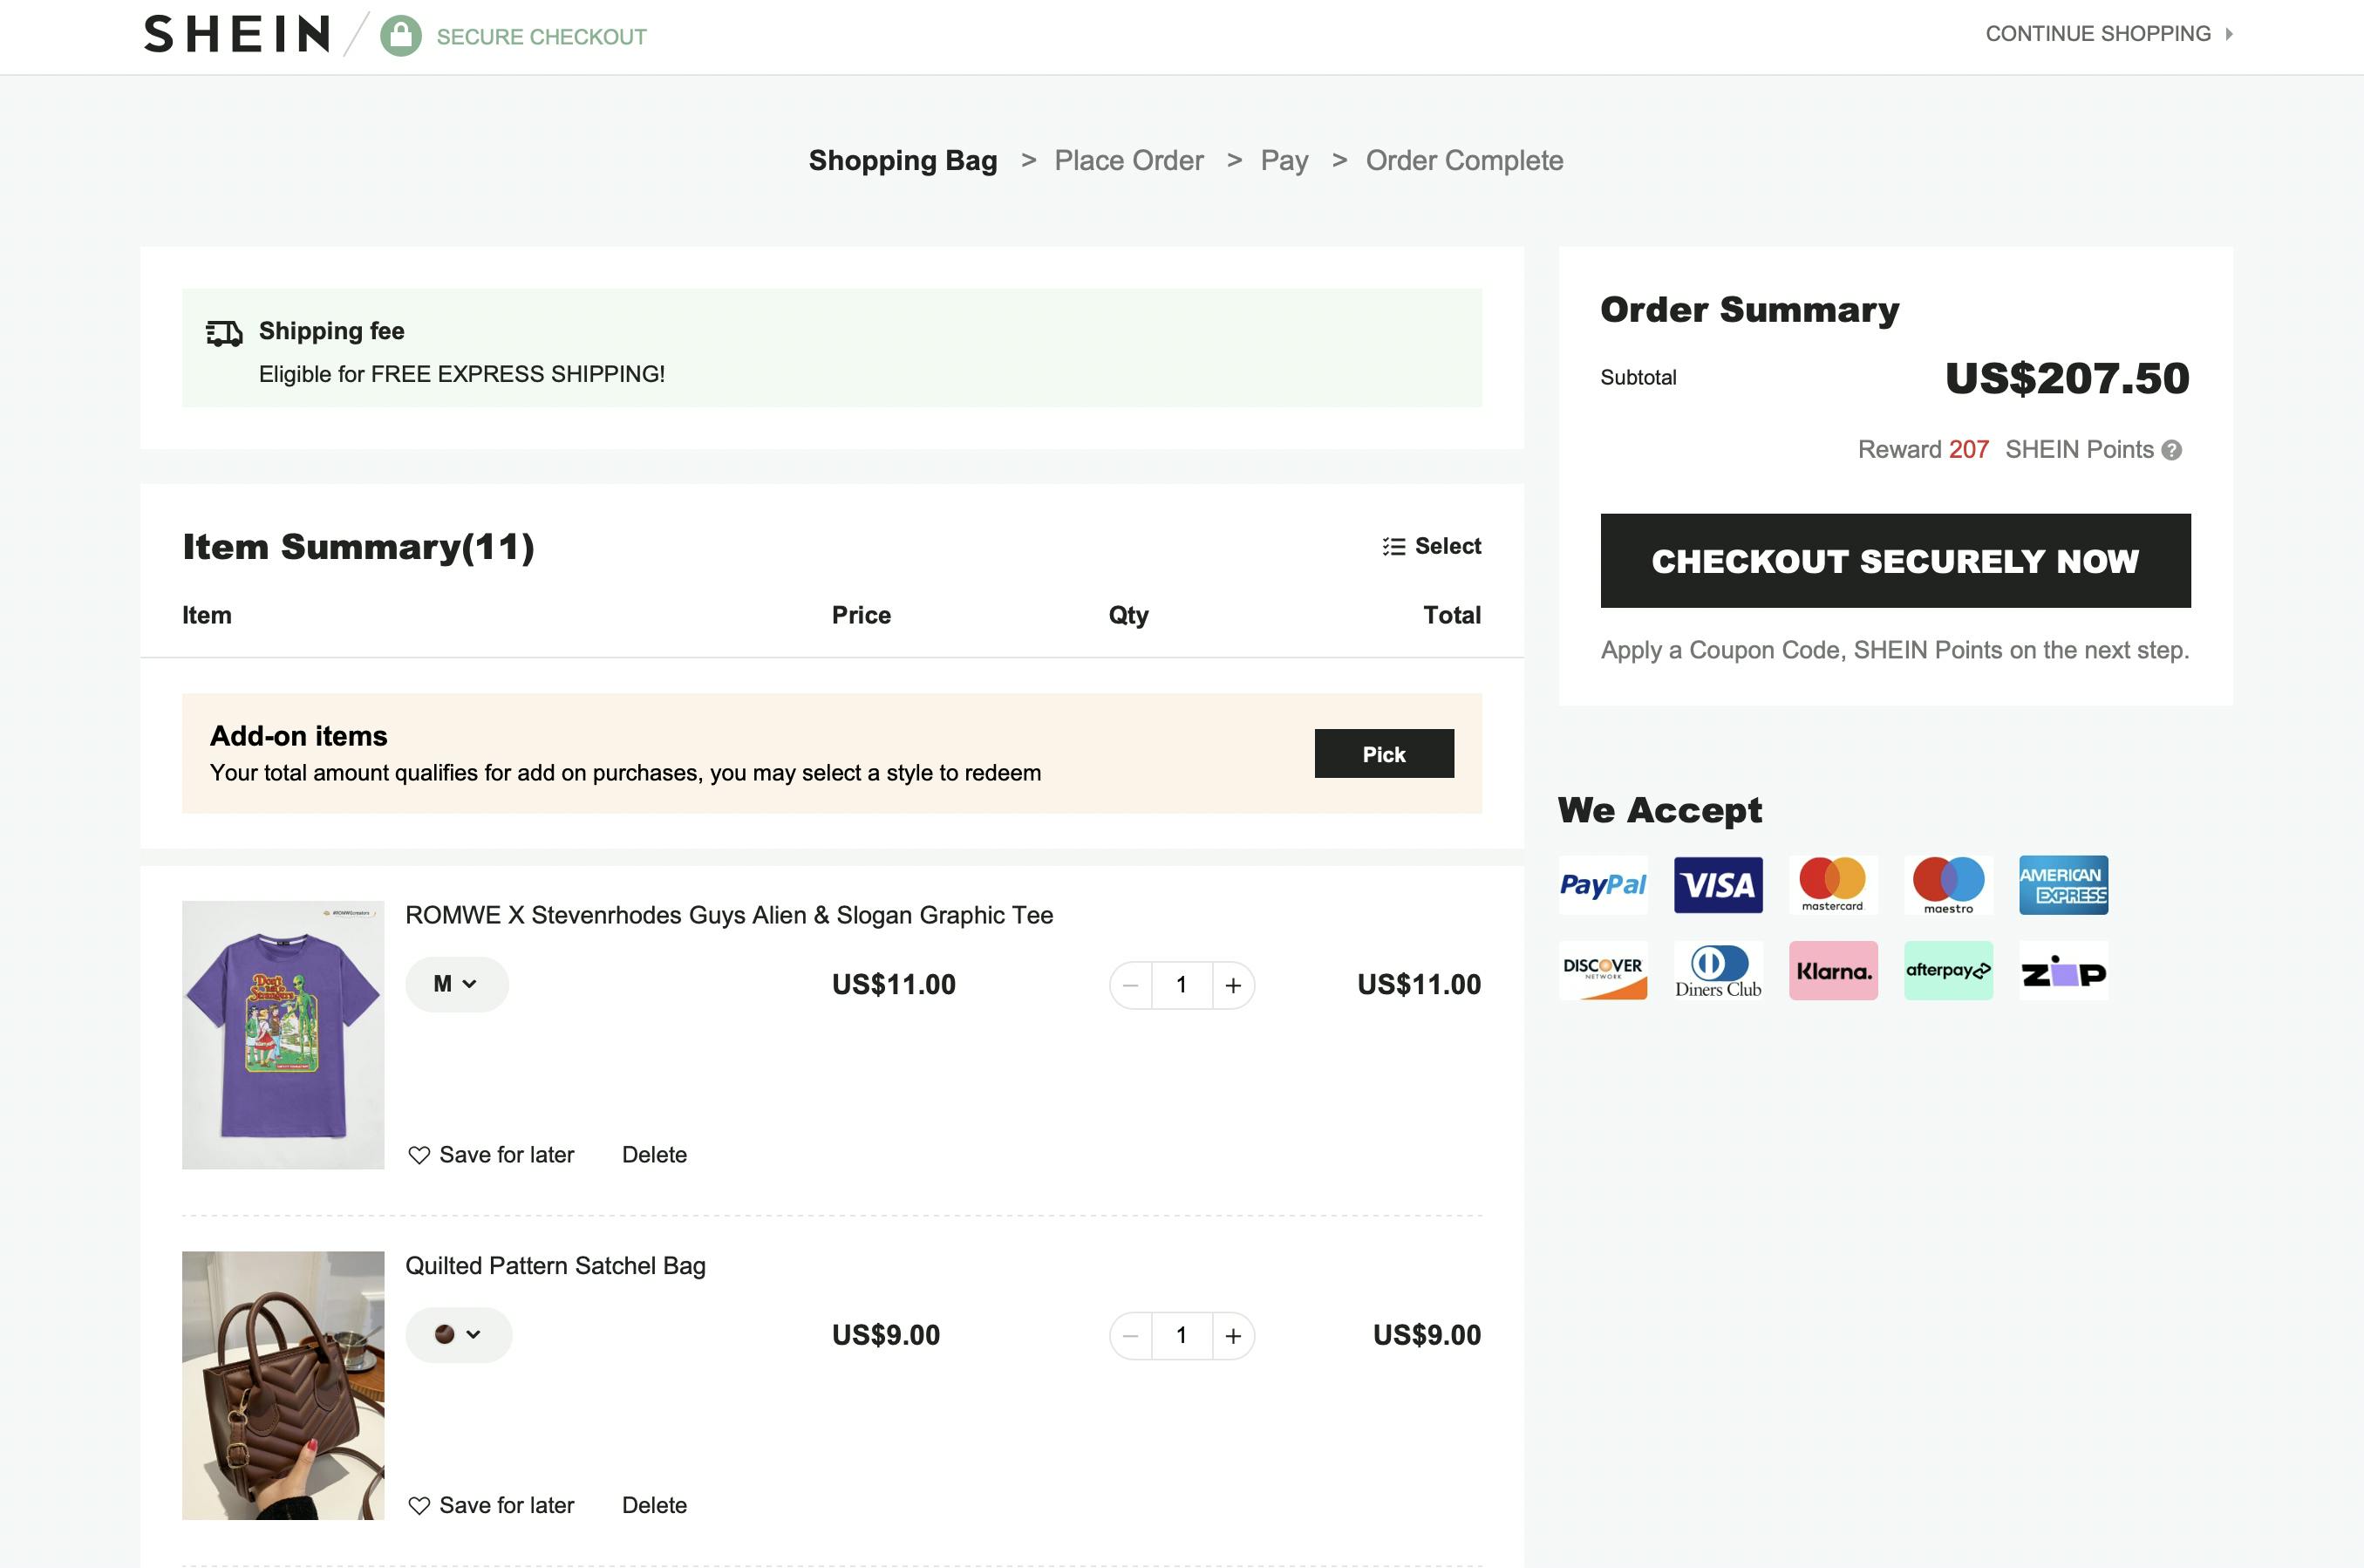The width and height of the screenshot is (2364, 1568).
Task: Click the Mastercard payment icon
Action: coord(1832,883)
